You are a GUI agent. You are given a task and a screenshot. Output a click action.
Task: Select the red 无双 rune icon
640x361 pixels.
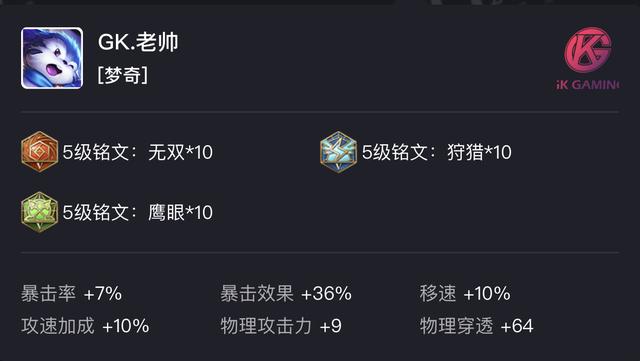(x=39, y=152)
